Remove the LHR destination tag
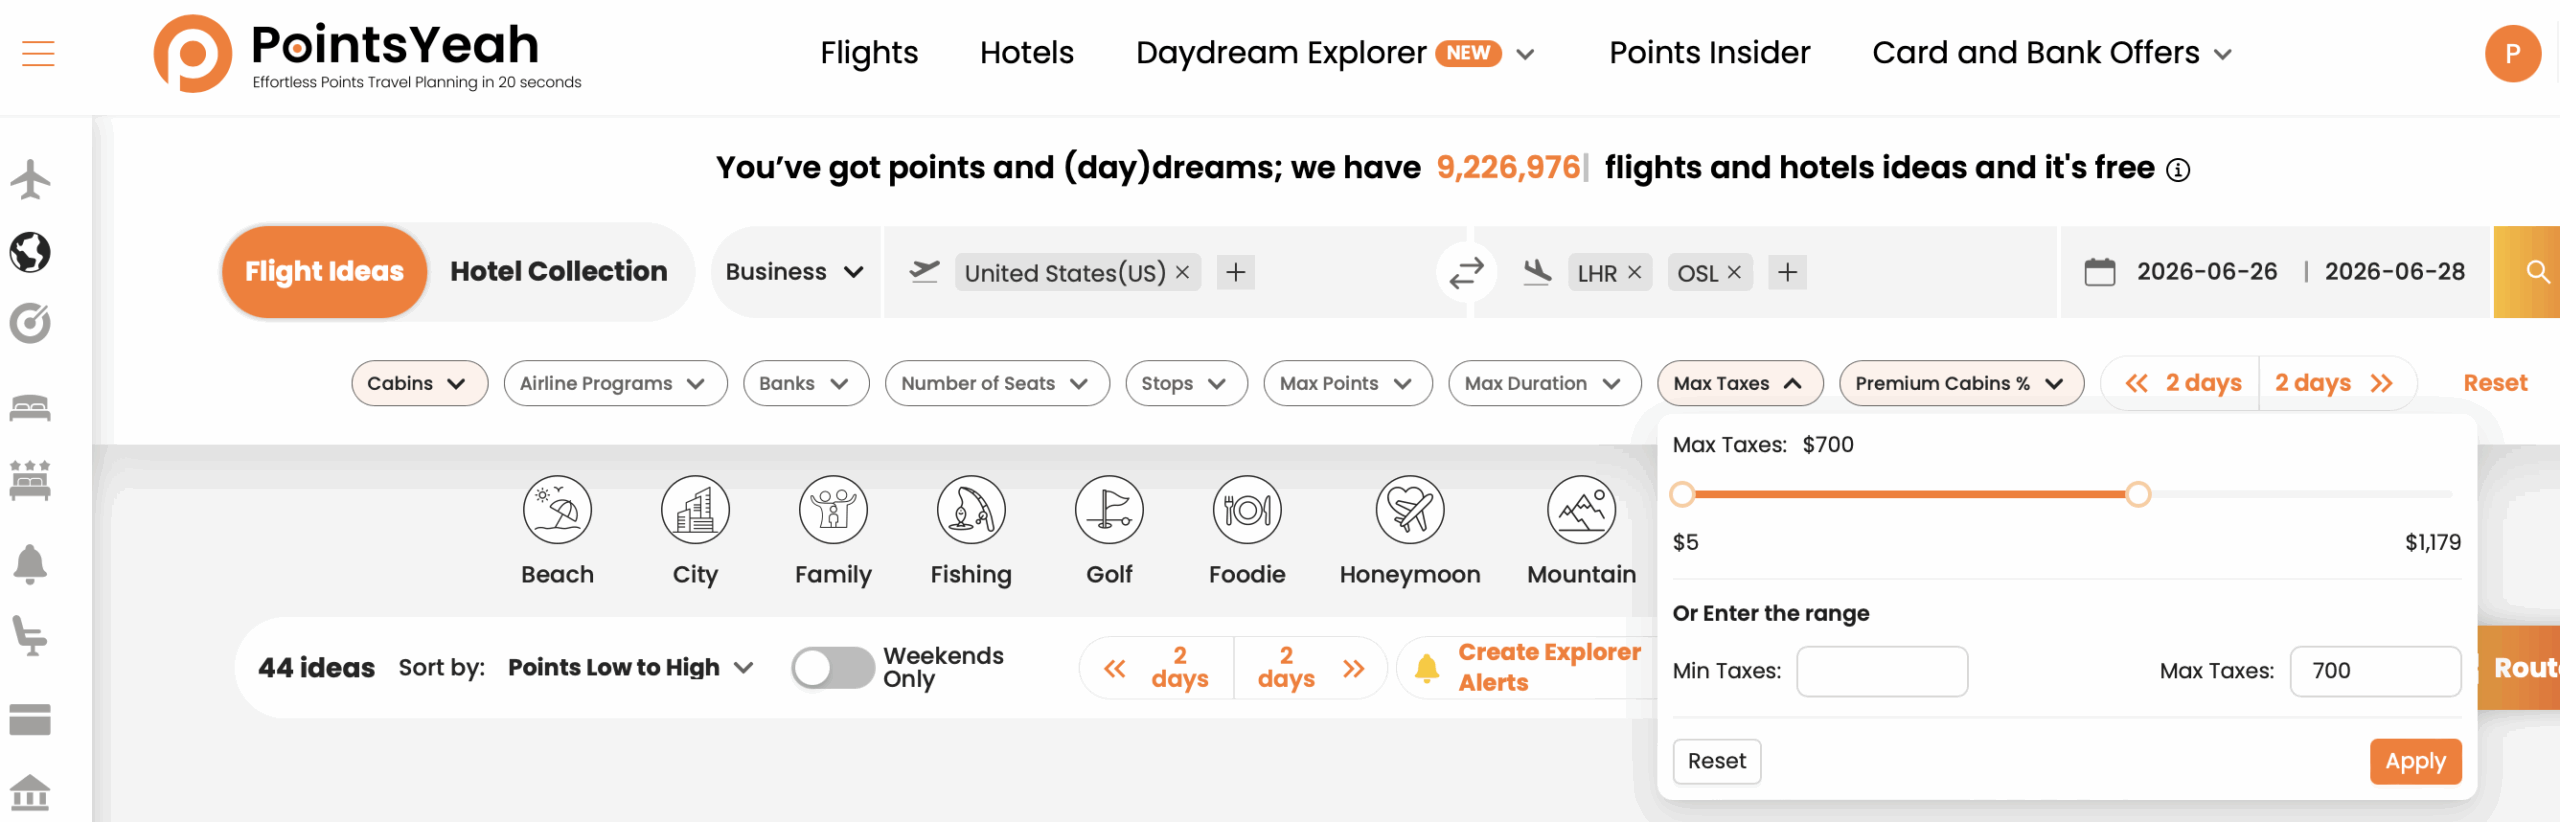2560x822 pixels. click(x=1634, y=272)
